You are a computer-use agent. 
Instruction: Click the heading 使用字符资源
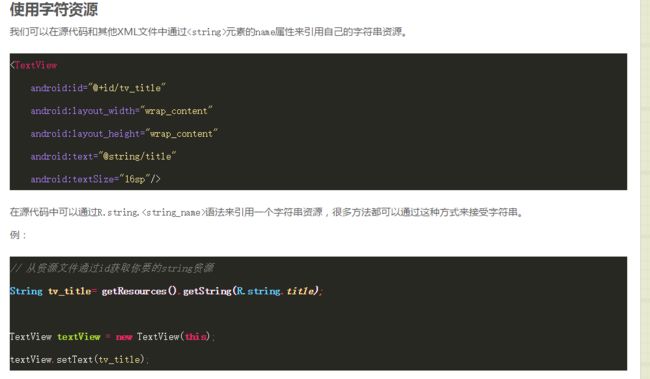point(54,9)
